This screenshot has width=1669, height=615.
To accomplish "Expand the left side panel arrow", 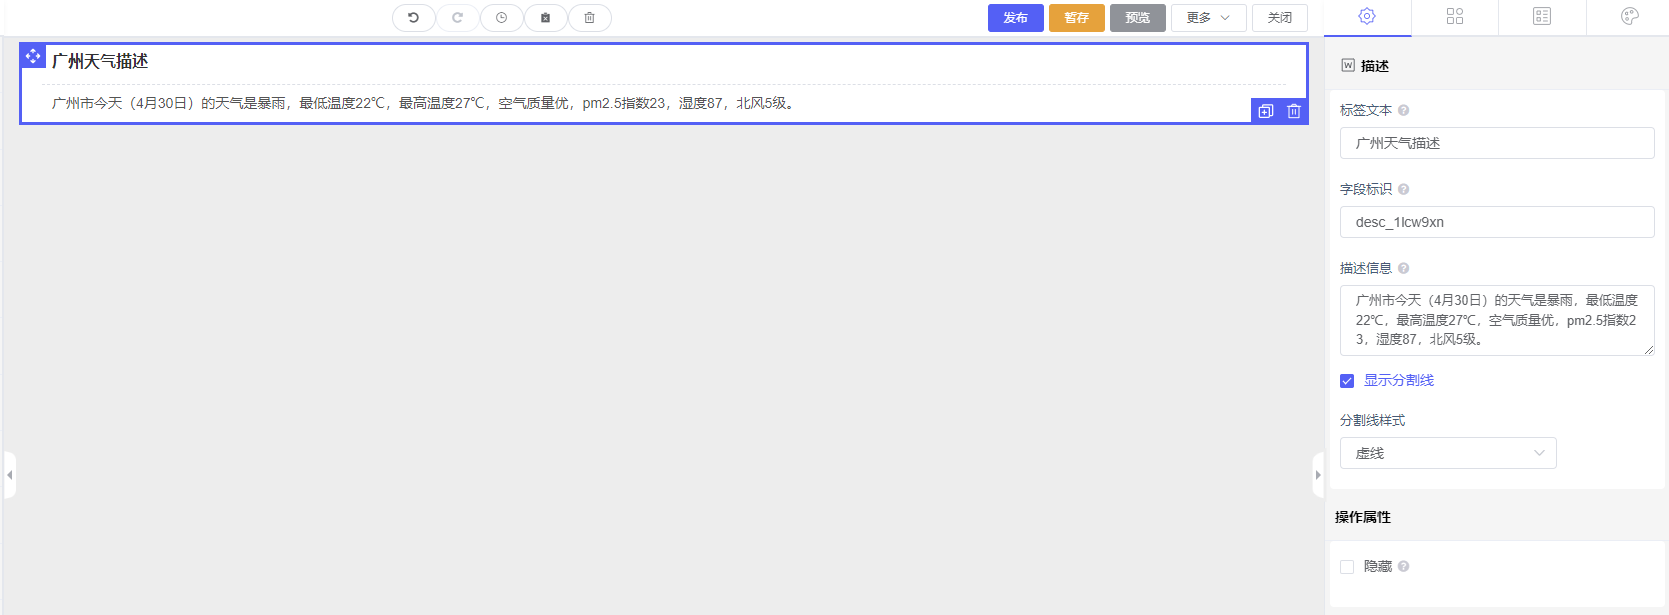I will click(10, 475).
